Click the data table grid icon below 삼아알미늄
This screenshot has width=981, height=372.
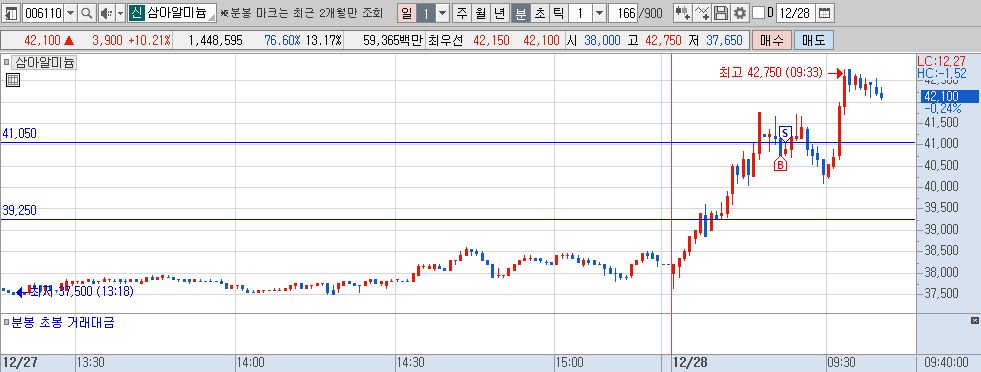pos(13,79)
